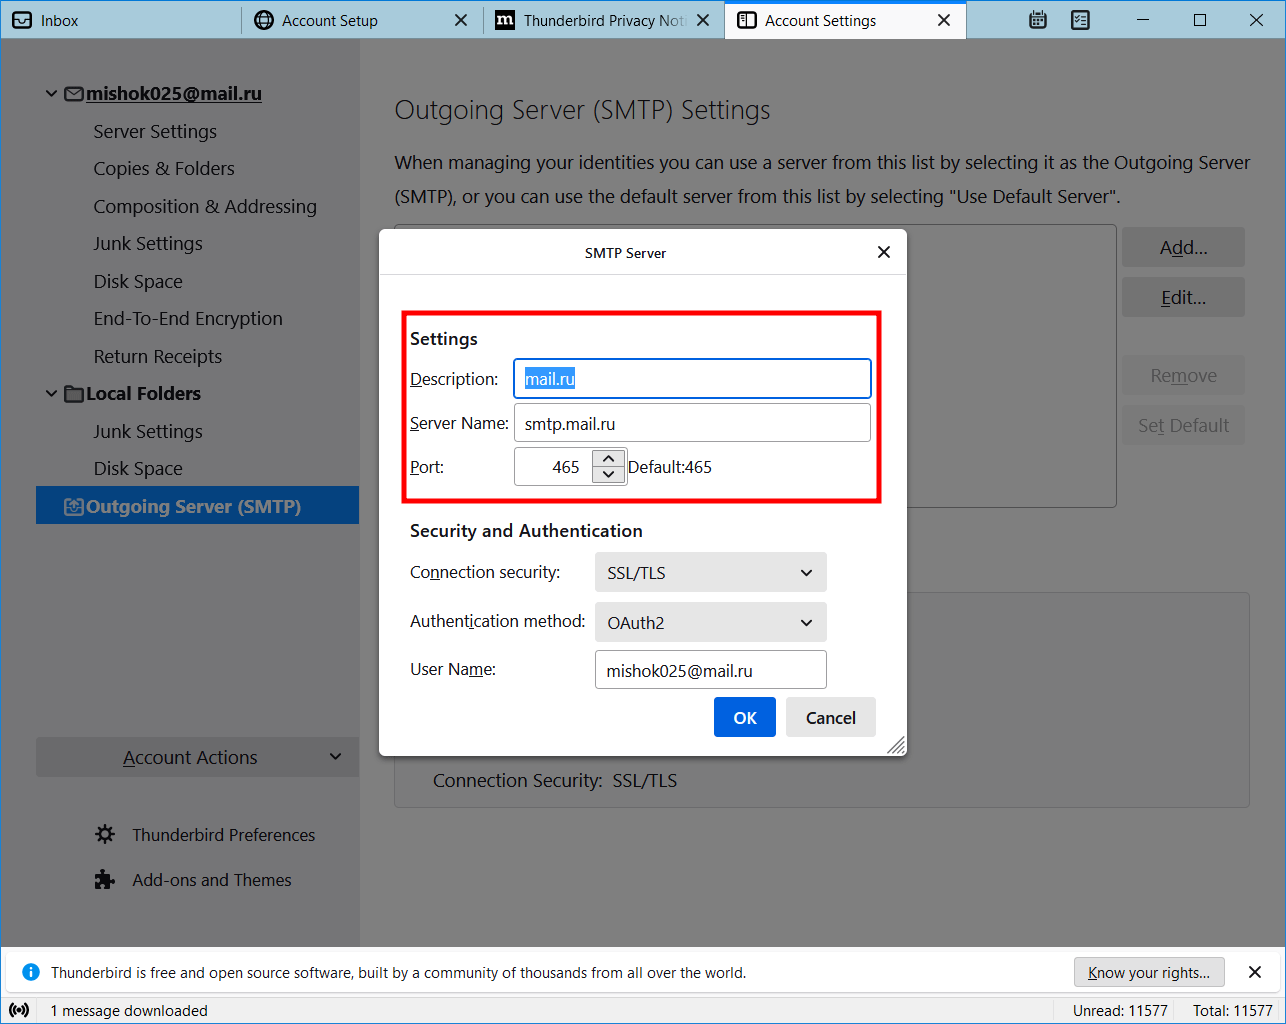Image resolution: width=1286 pixels, height=1024 pixels.
Task: Switch to the Inbox tab
Action: click(120, 20)
